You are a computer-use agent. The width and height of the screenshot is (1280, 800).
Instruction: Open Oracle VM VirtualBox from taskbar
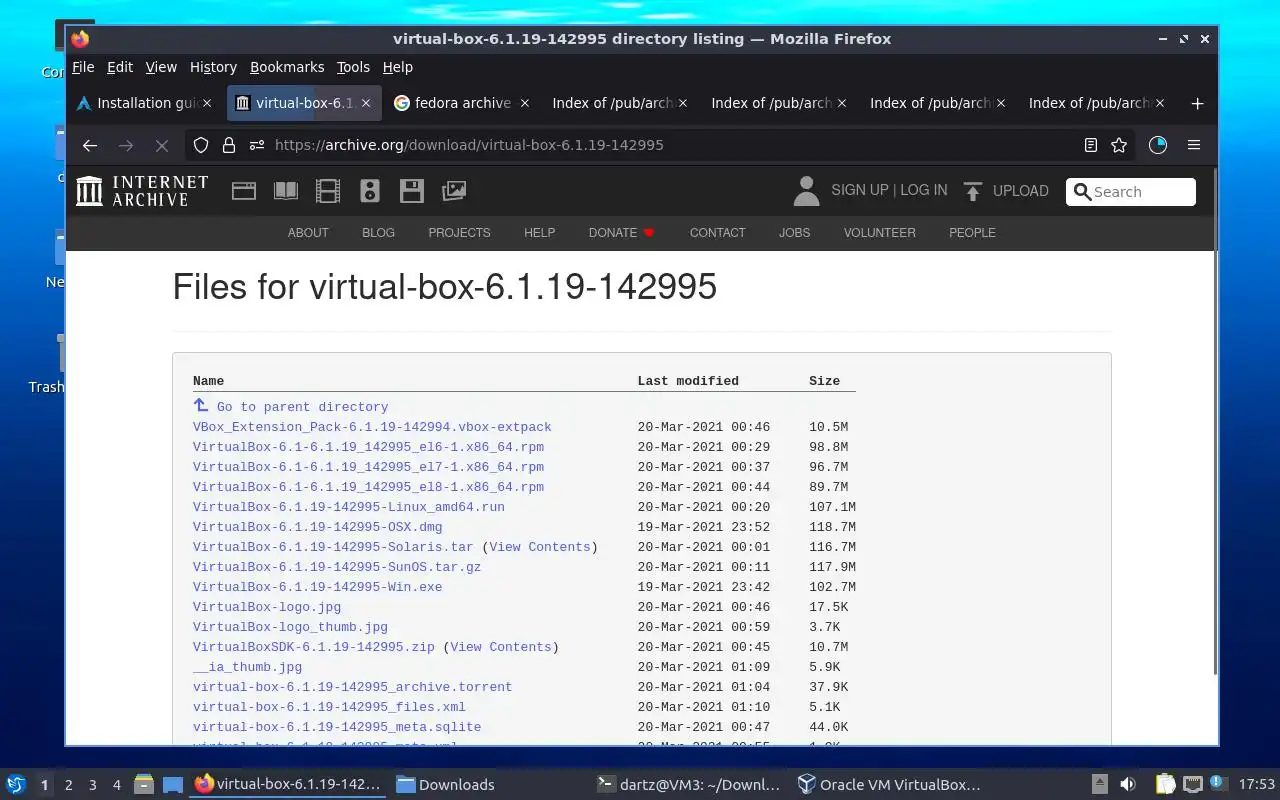coord(889,785)
